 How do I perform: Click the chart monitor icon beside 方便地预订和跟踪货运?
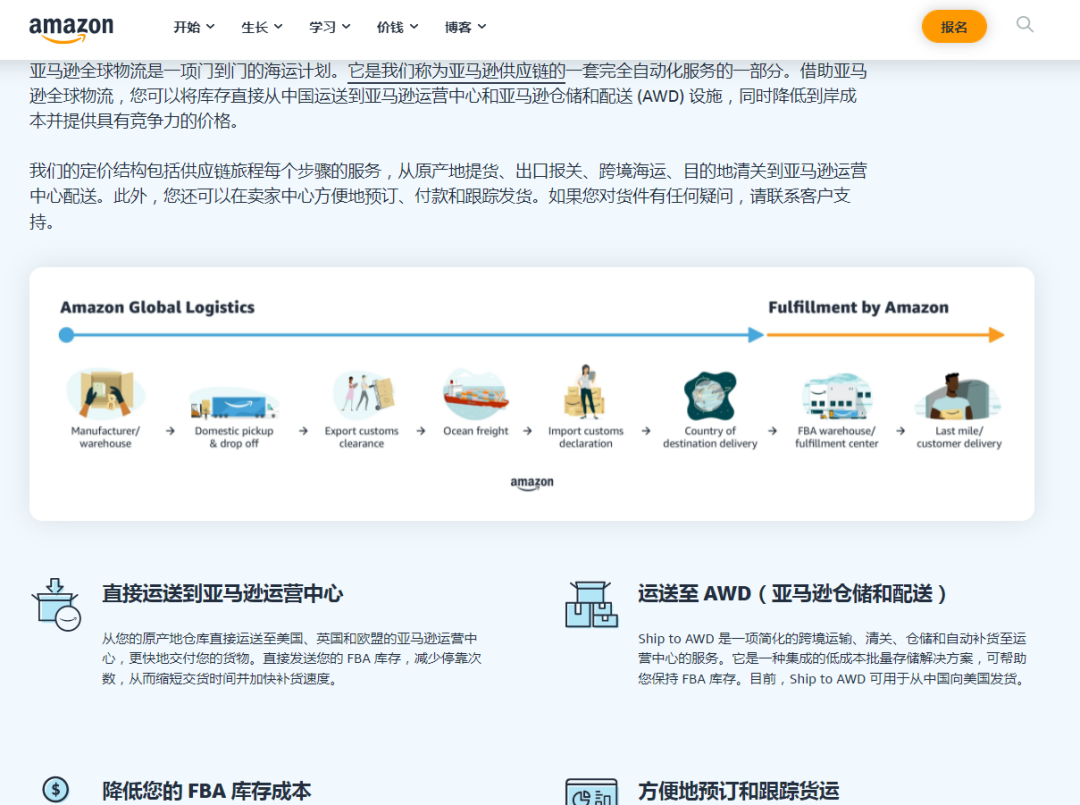pos(591,792)
